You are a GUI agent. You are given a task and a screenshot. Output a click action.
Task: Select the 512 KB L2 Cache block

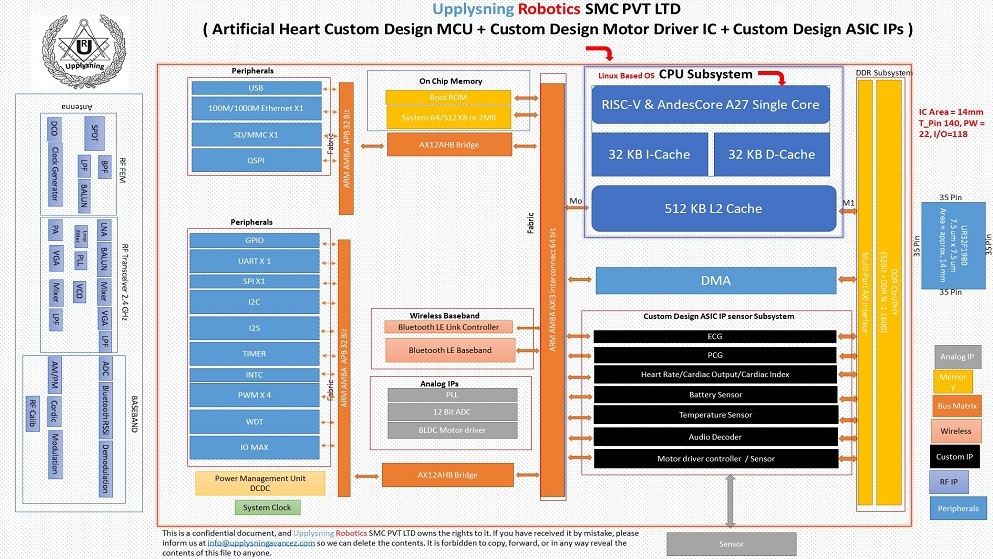pyautogui.click(x=714, y=208)
